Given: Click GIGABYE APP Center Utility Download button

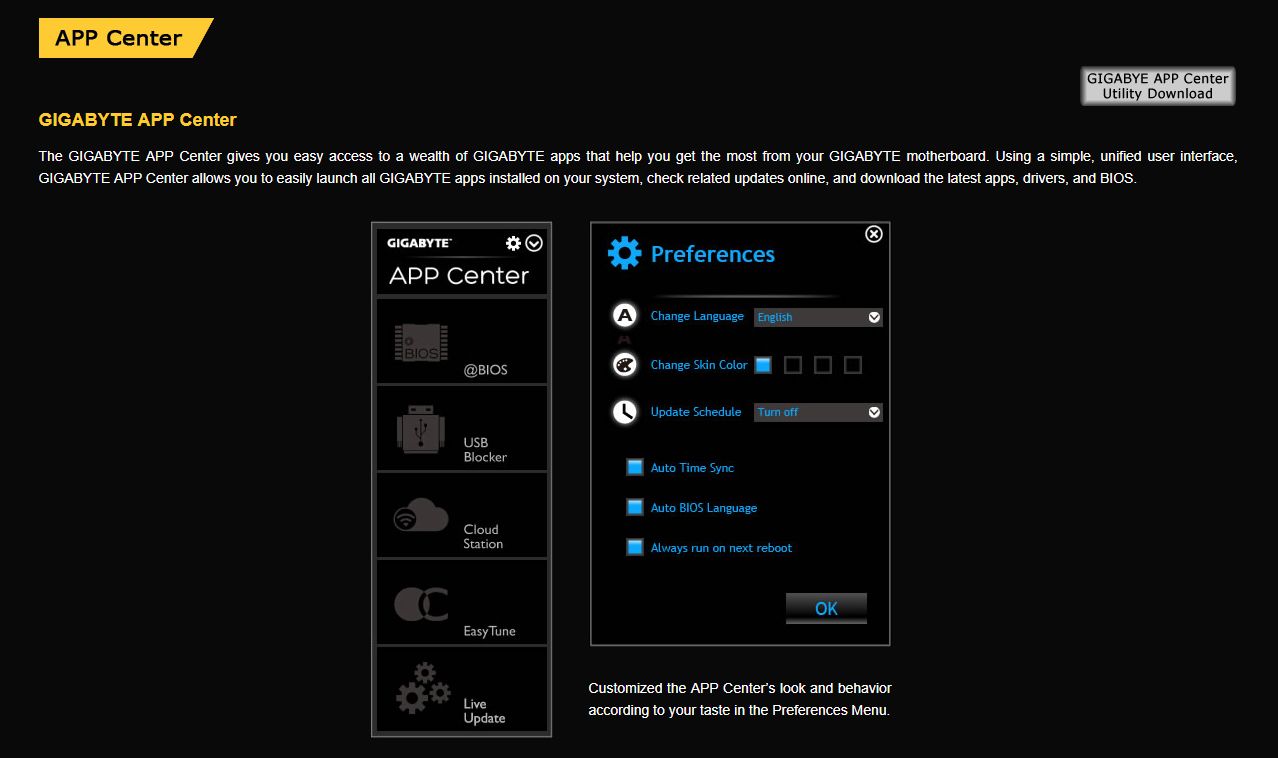Looking at the screenshot, I should click(1158, 86).
